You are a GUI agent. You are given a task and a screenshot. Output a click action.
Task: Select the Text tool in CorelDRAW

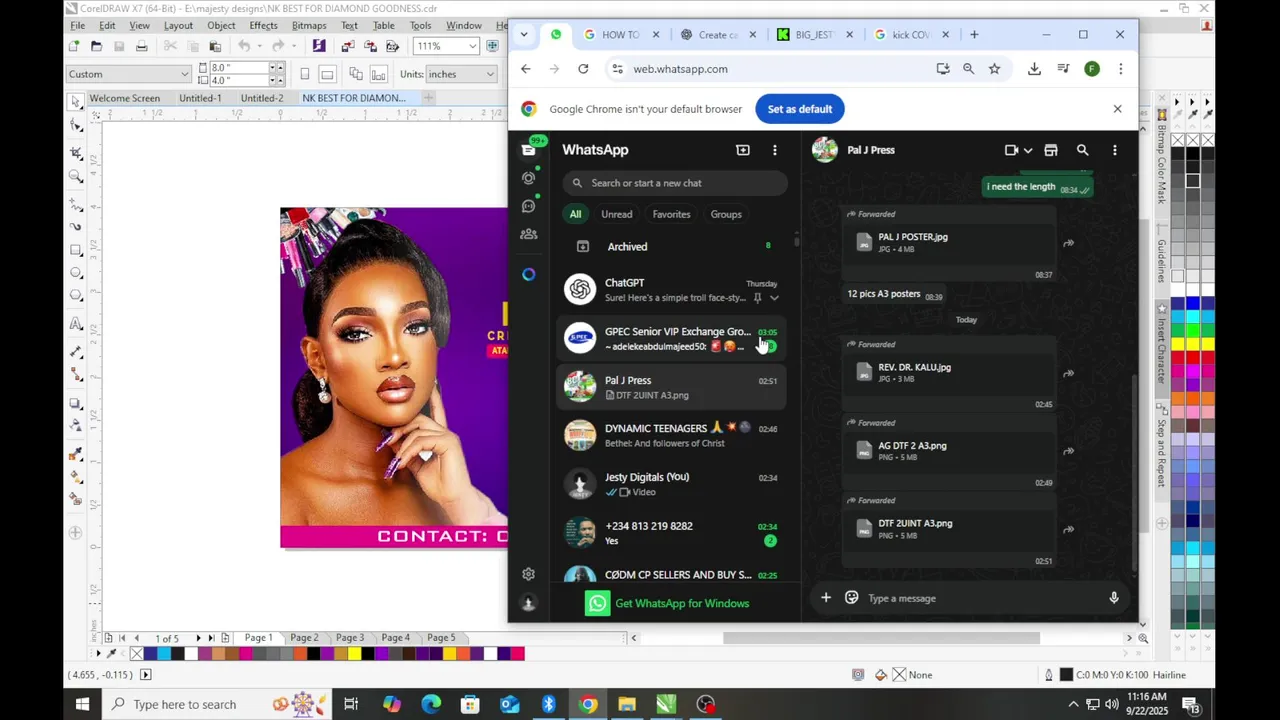76,324
